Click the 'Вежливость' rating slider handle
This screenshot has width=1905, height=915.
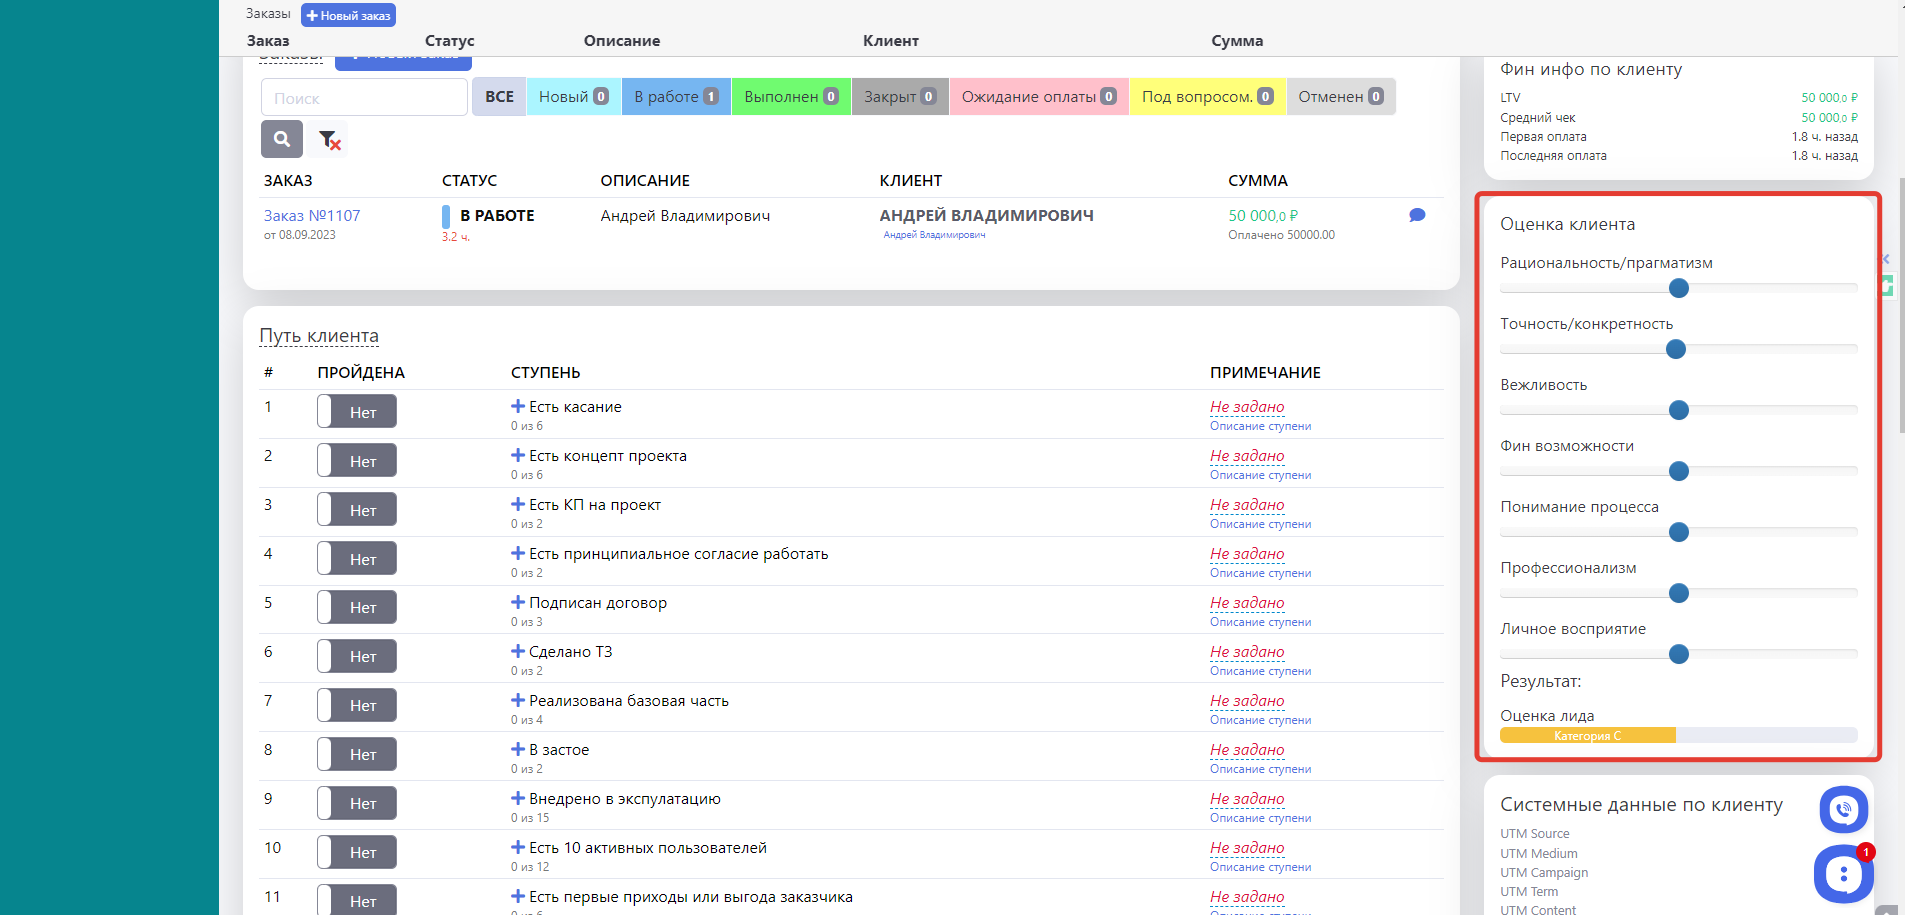point(1679,410)
